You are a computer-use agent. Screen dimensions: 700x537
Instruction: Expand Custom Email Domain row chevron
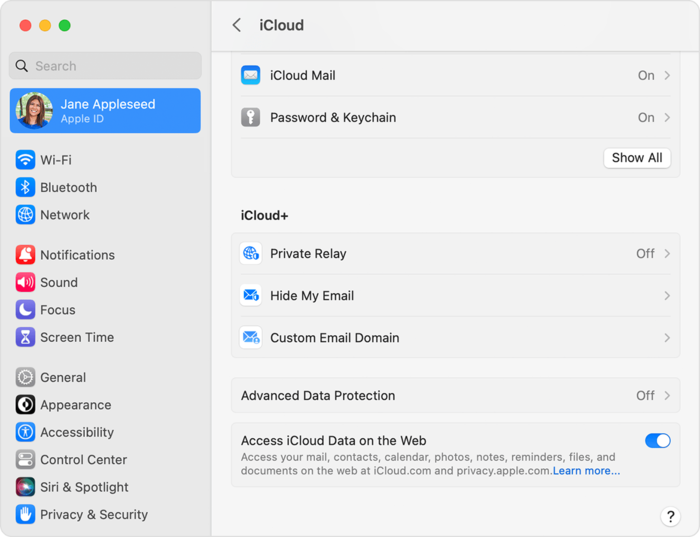667,338
